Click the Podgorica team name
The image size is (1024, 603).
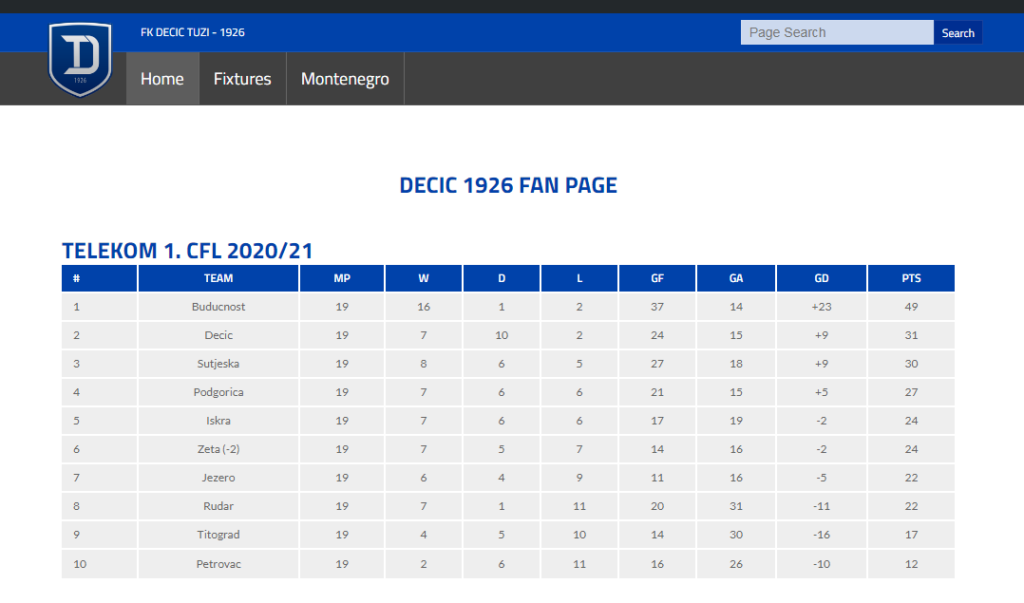tap(219, 392)
